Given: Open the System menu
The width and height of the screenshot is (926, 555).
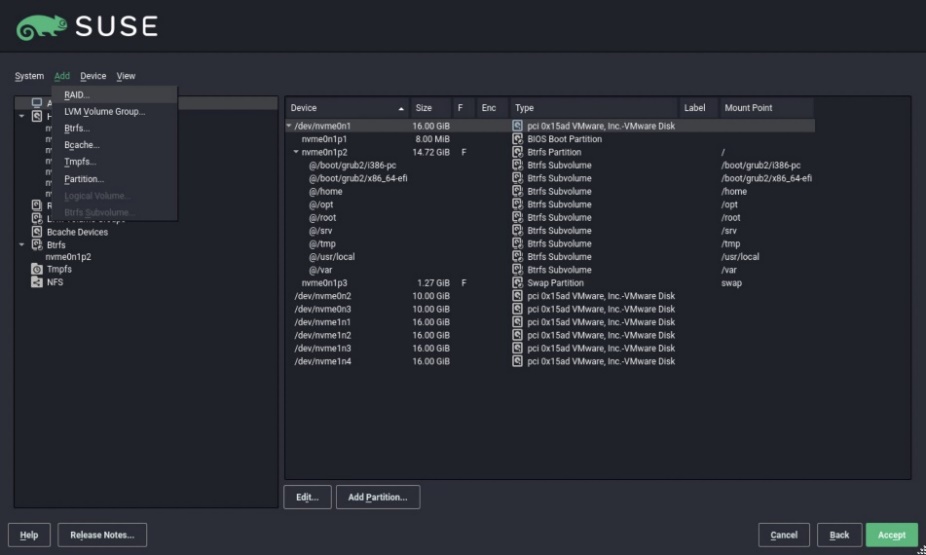Looking at the screenshot, I should tap(29, 76).
